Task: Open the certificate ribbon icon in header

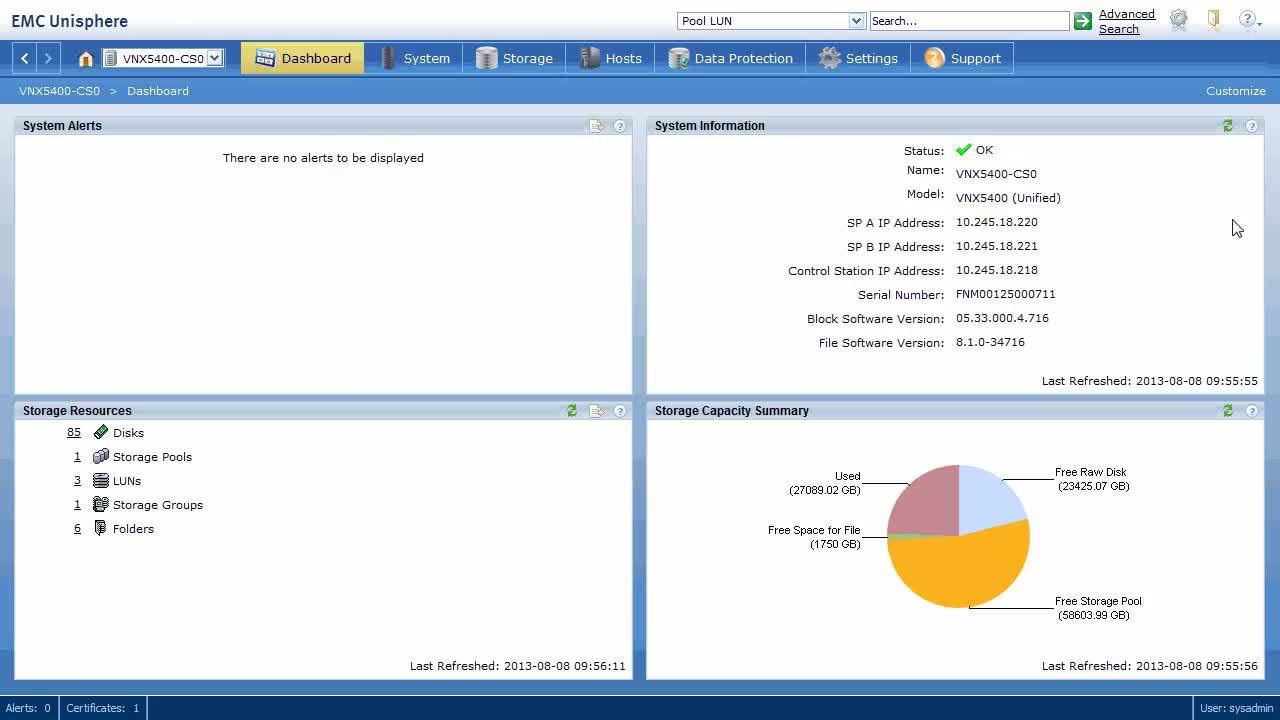Action: coord(1179,19)
